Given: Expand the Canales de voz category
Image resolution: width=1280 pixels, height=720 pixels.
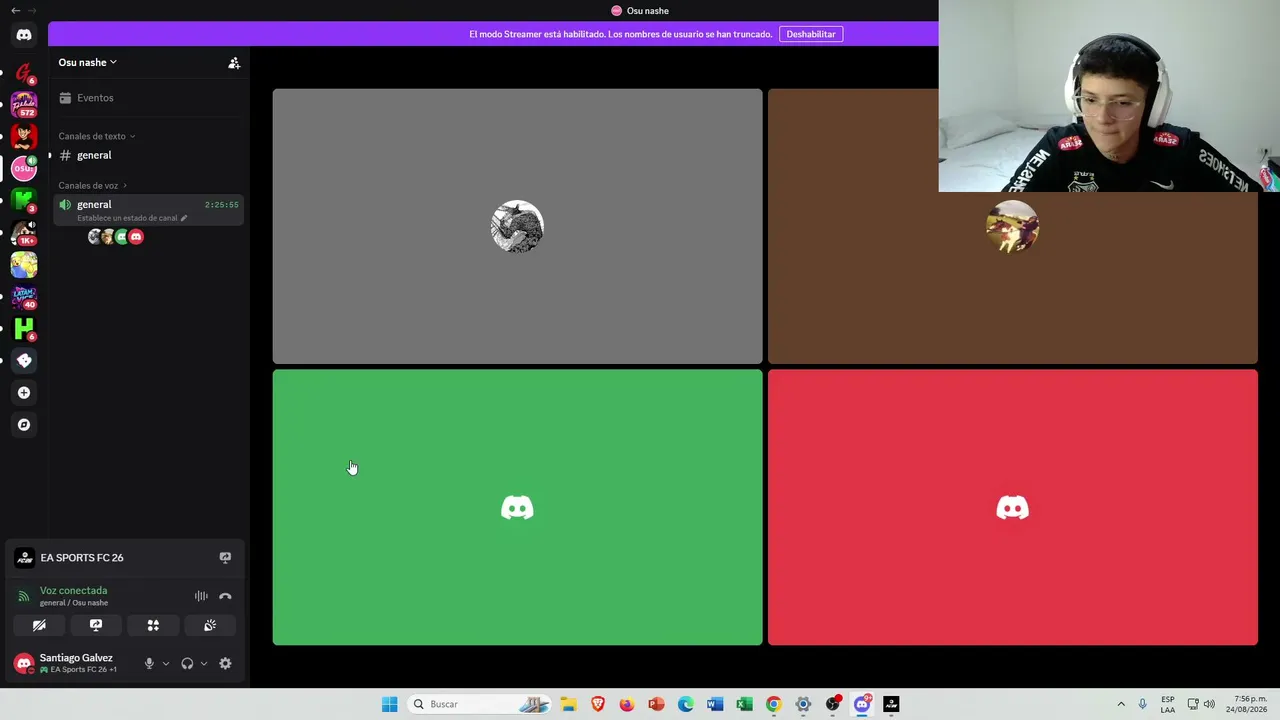Looking at the screenshot, I should point(92,185).
